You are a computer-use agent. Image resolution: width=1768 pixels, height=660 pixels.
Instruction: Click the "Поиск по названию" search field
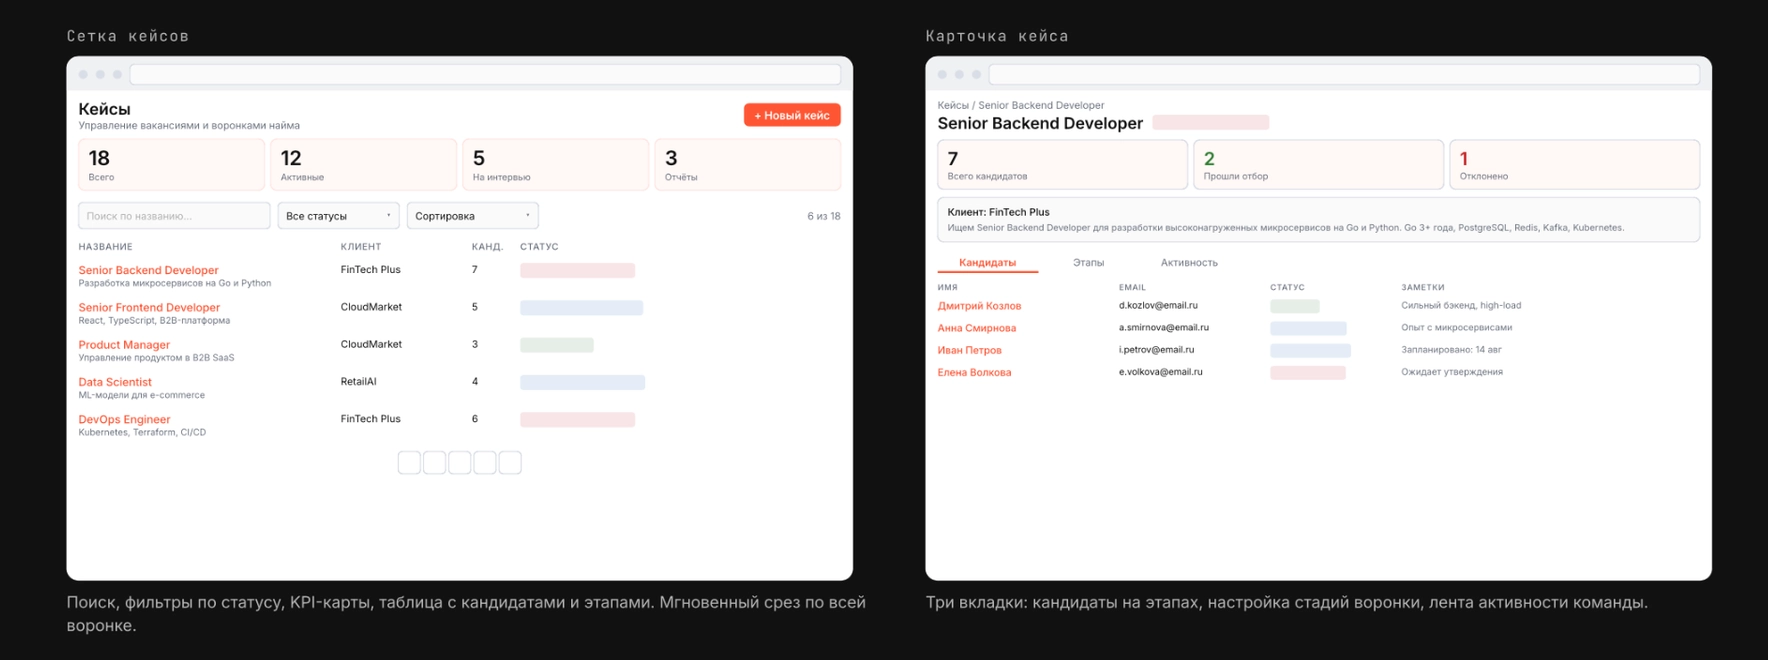coord(174,216)
